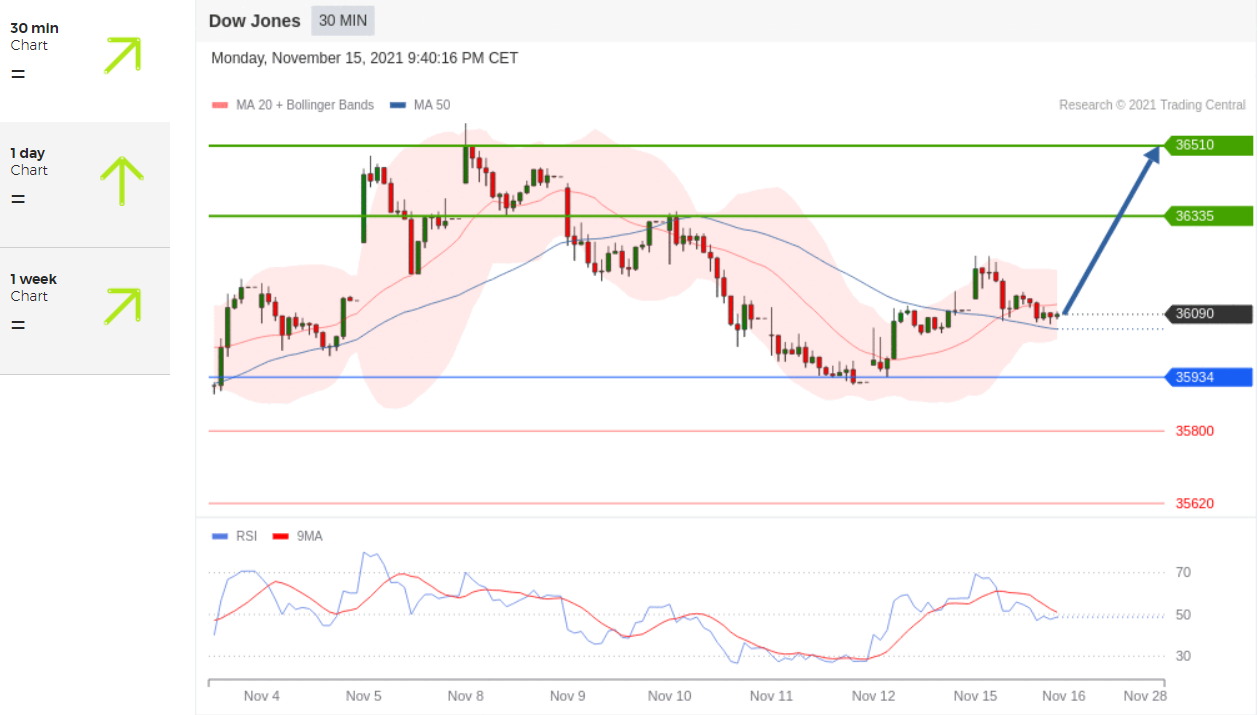Click the Nov 28 date axis label
Screen dimensions: 1258x715
tap(1144, 696)
